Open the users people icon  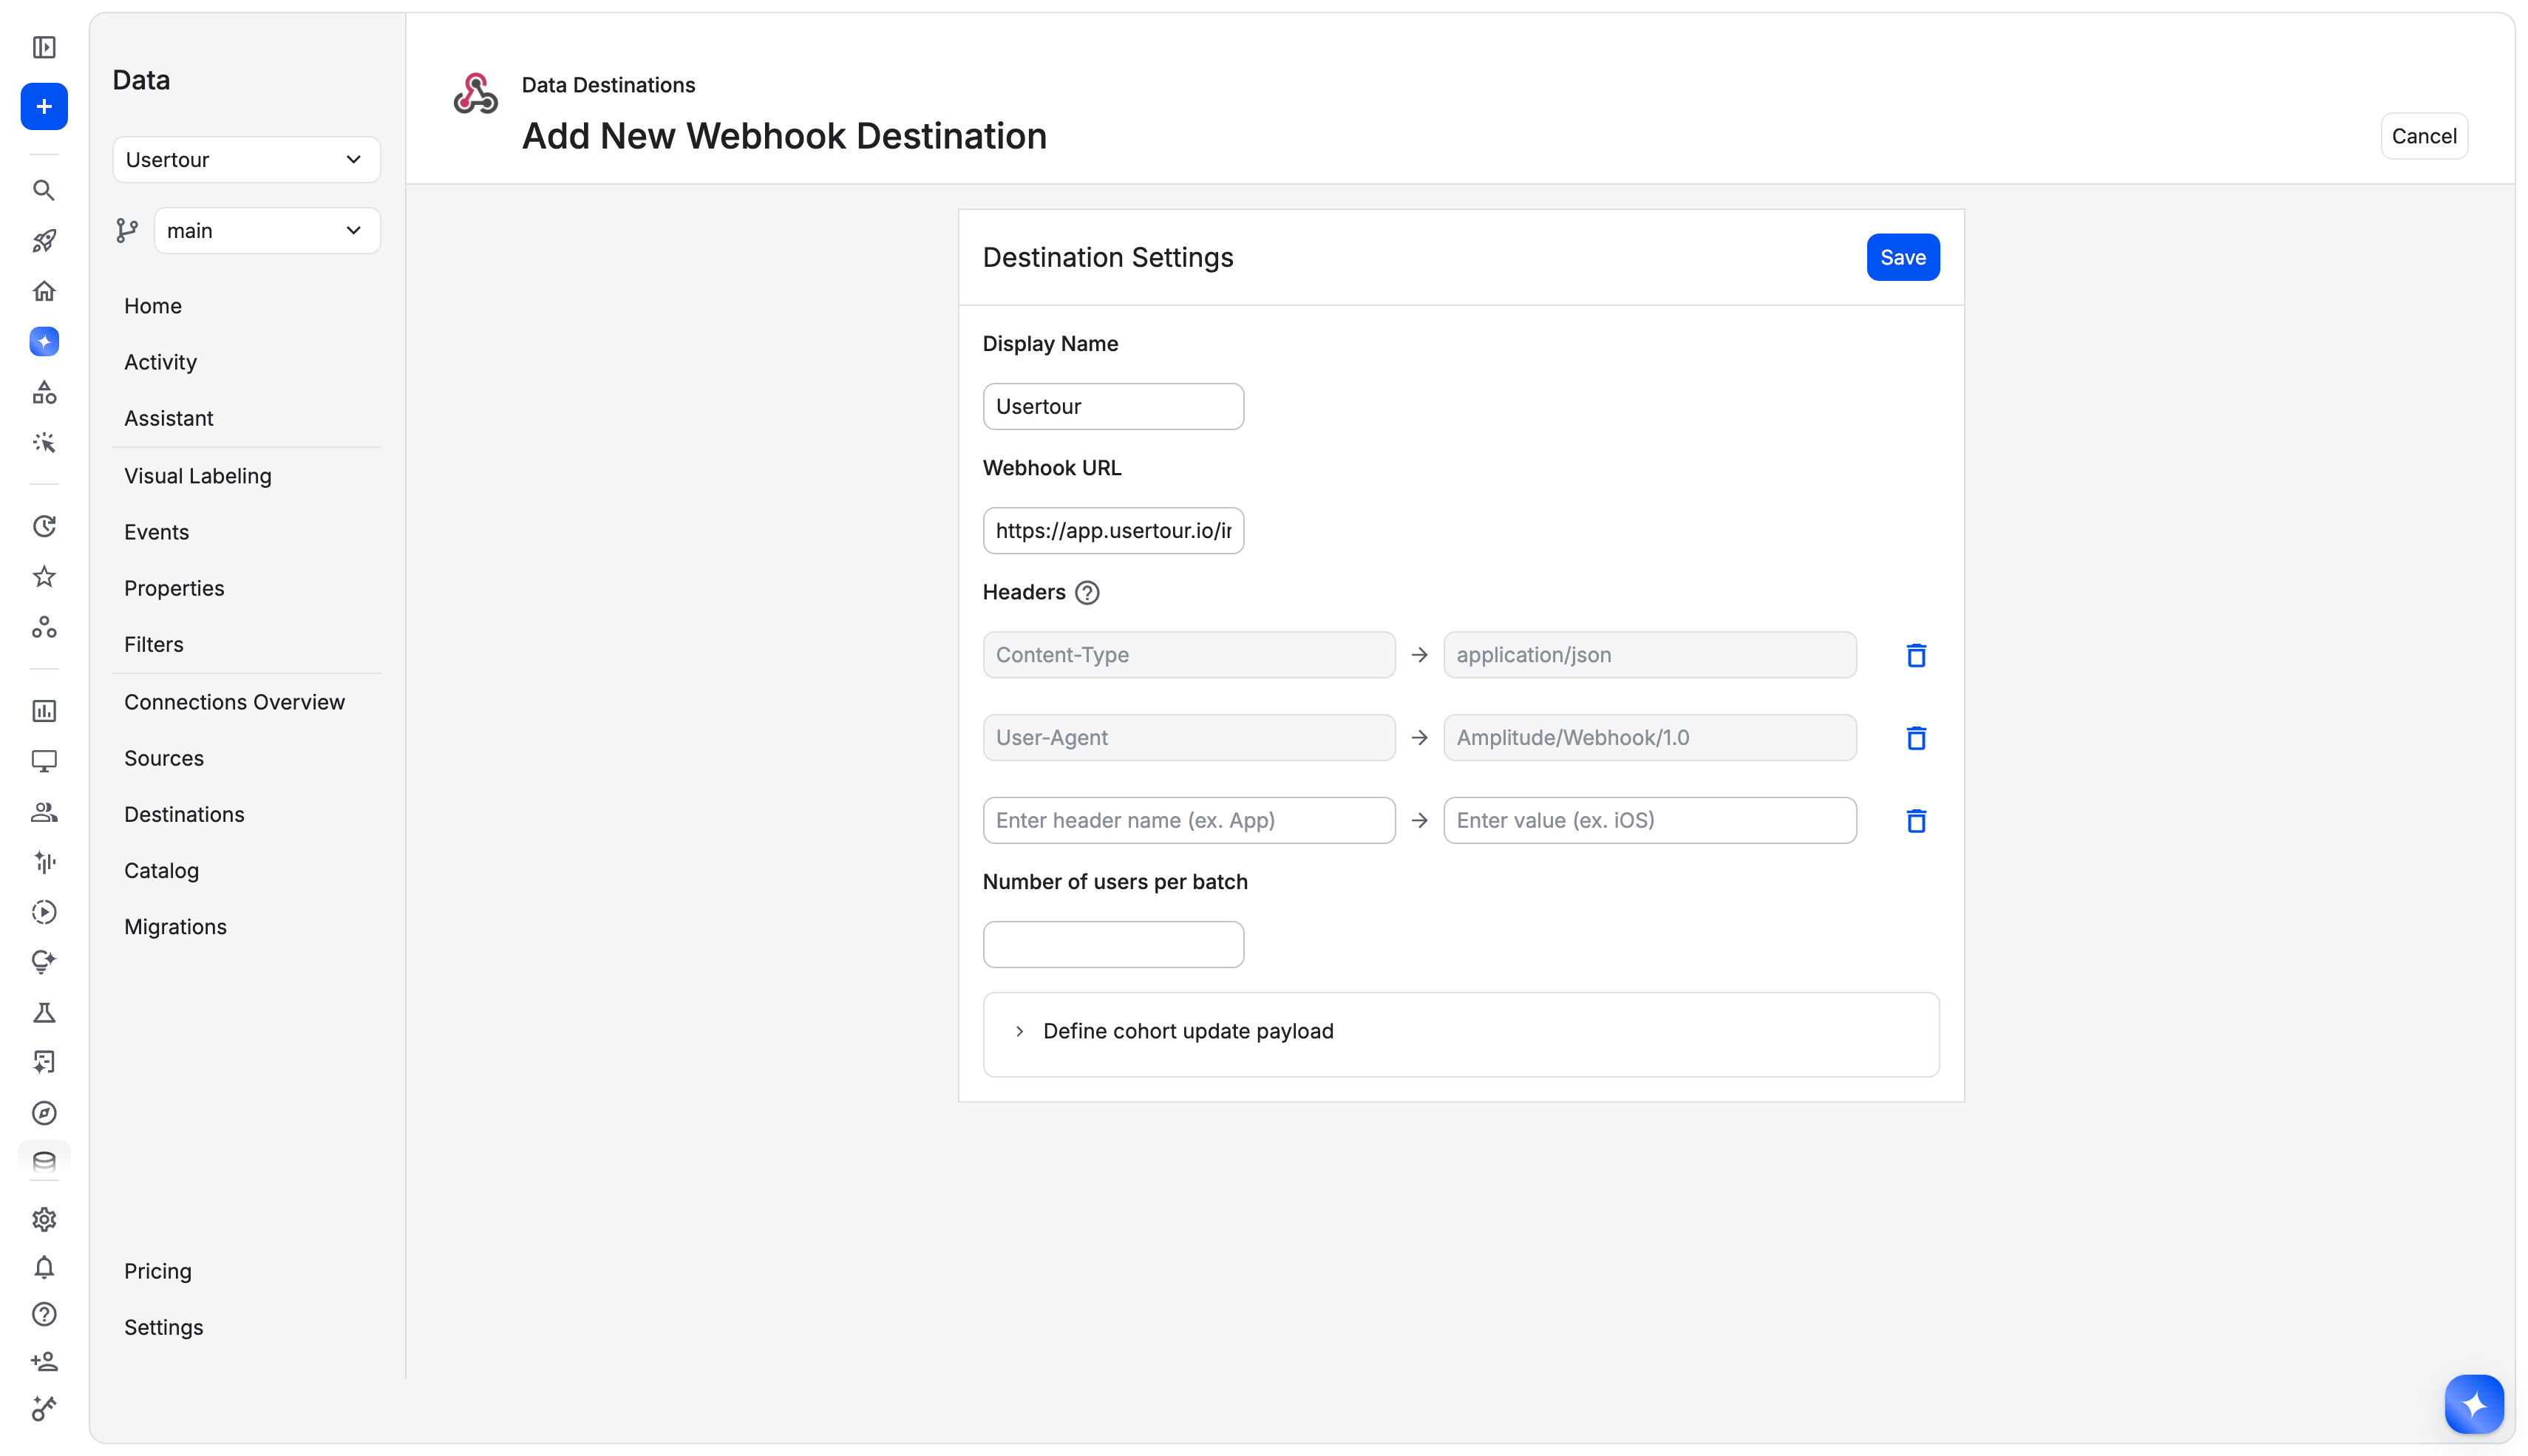click(x=44, y=812)
